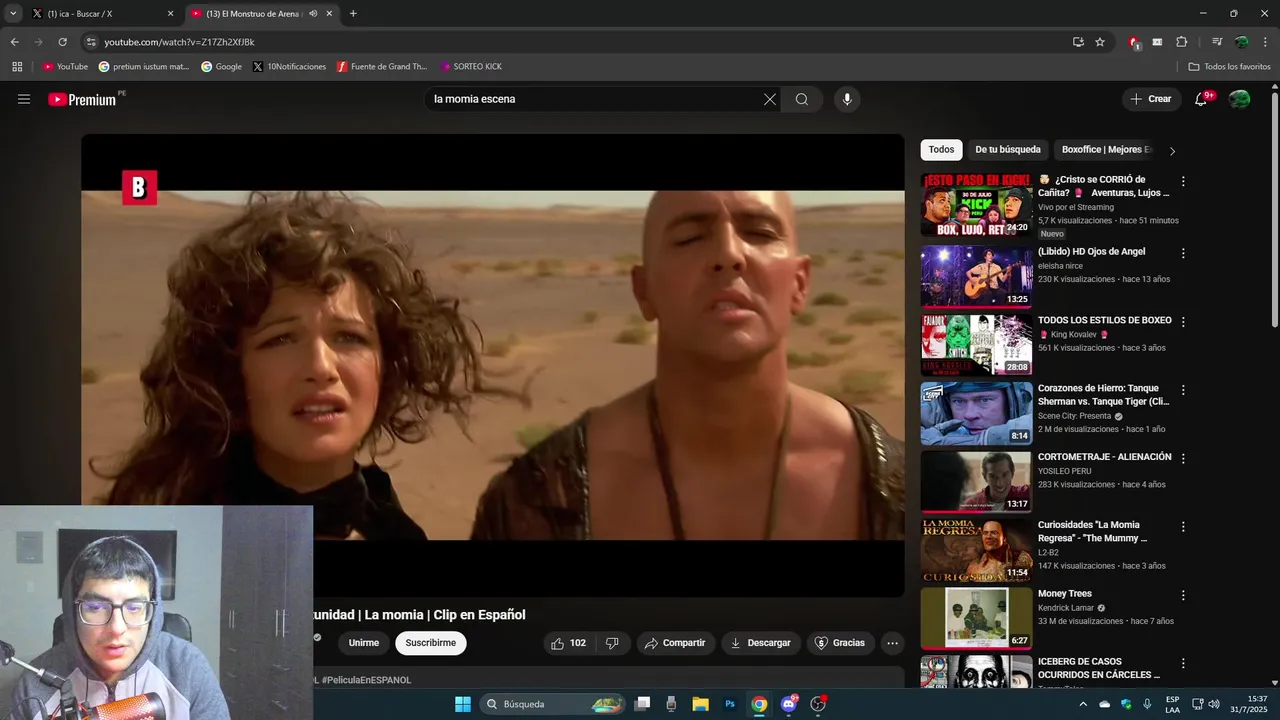Install app icon in address bar
The height and width of the screenshot is (720, 1280).
click(x=1078, y=42)
